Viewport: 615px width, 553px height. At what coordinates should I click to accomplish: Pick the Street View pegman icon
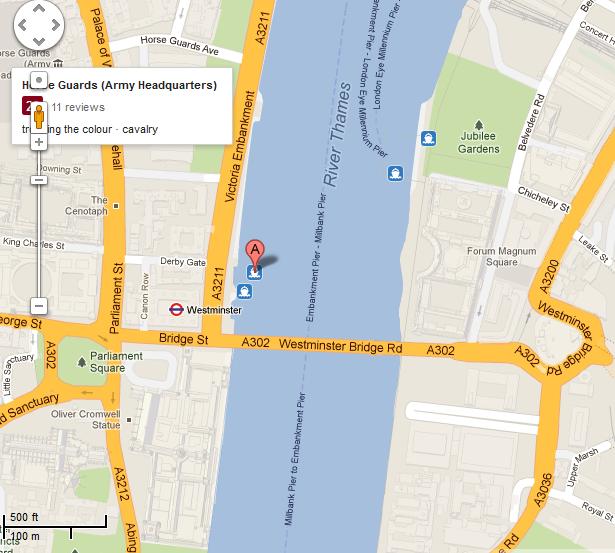[x=39, y=117]
